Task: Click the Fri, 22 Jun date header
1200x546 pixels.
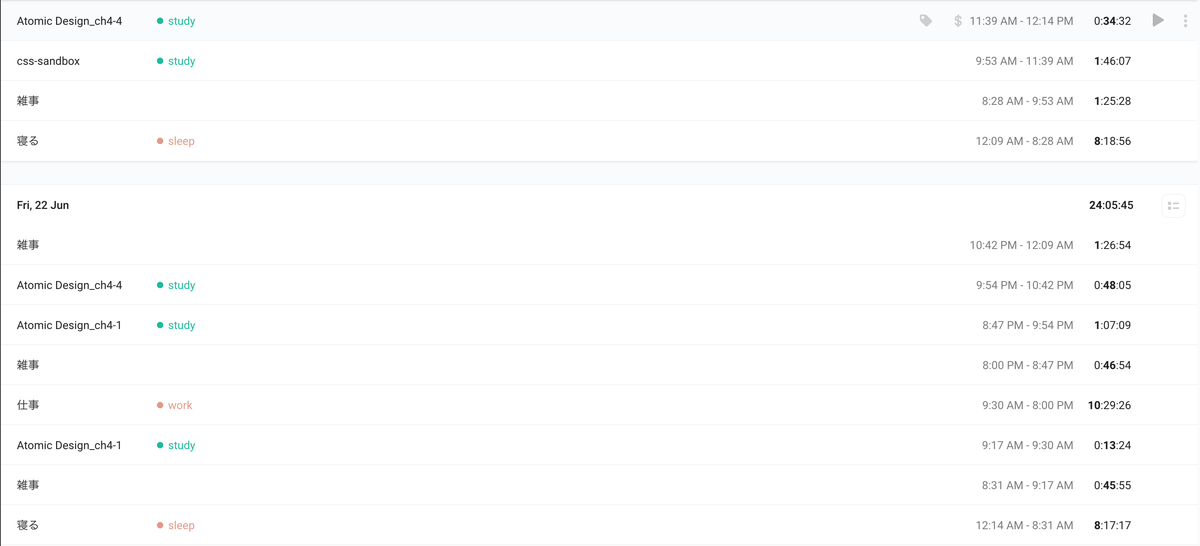Action: pyautogui.click(x=43, y=205)
